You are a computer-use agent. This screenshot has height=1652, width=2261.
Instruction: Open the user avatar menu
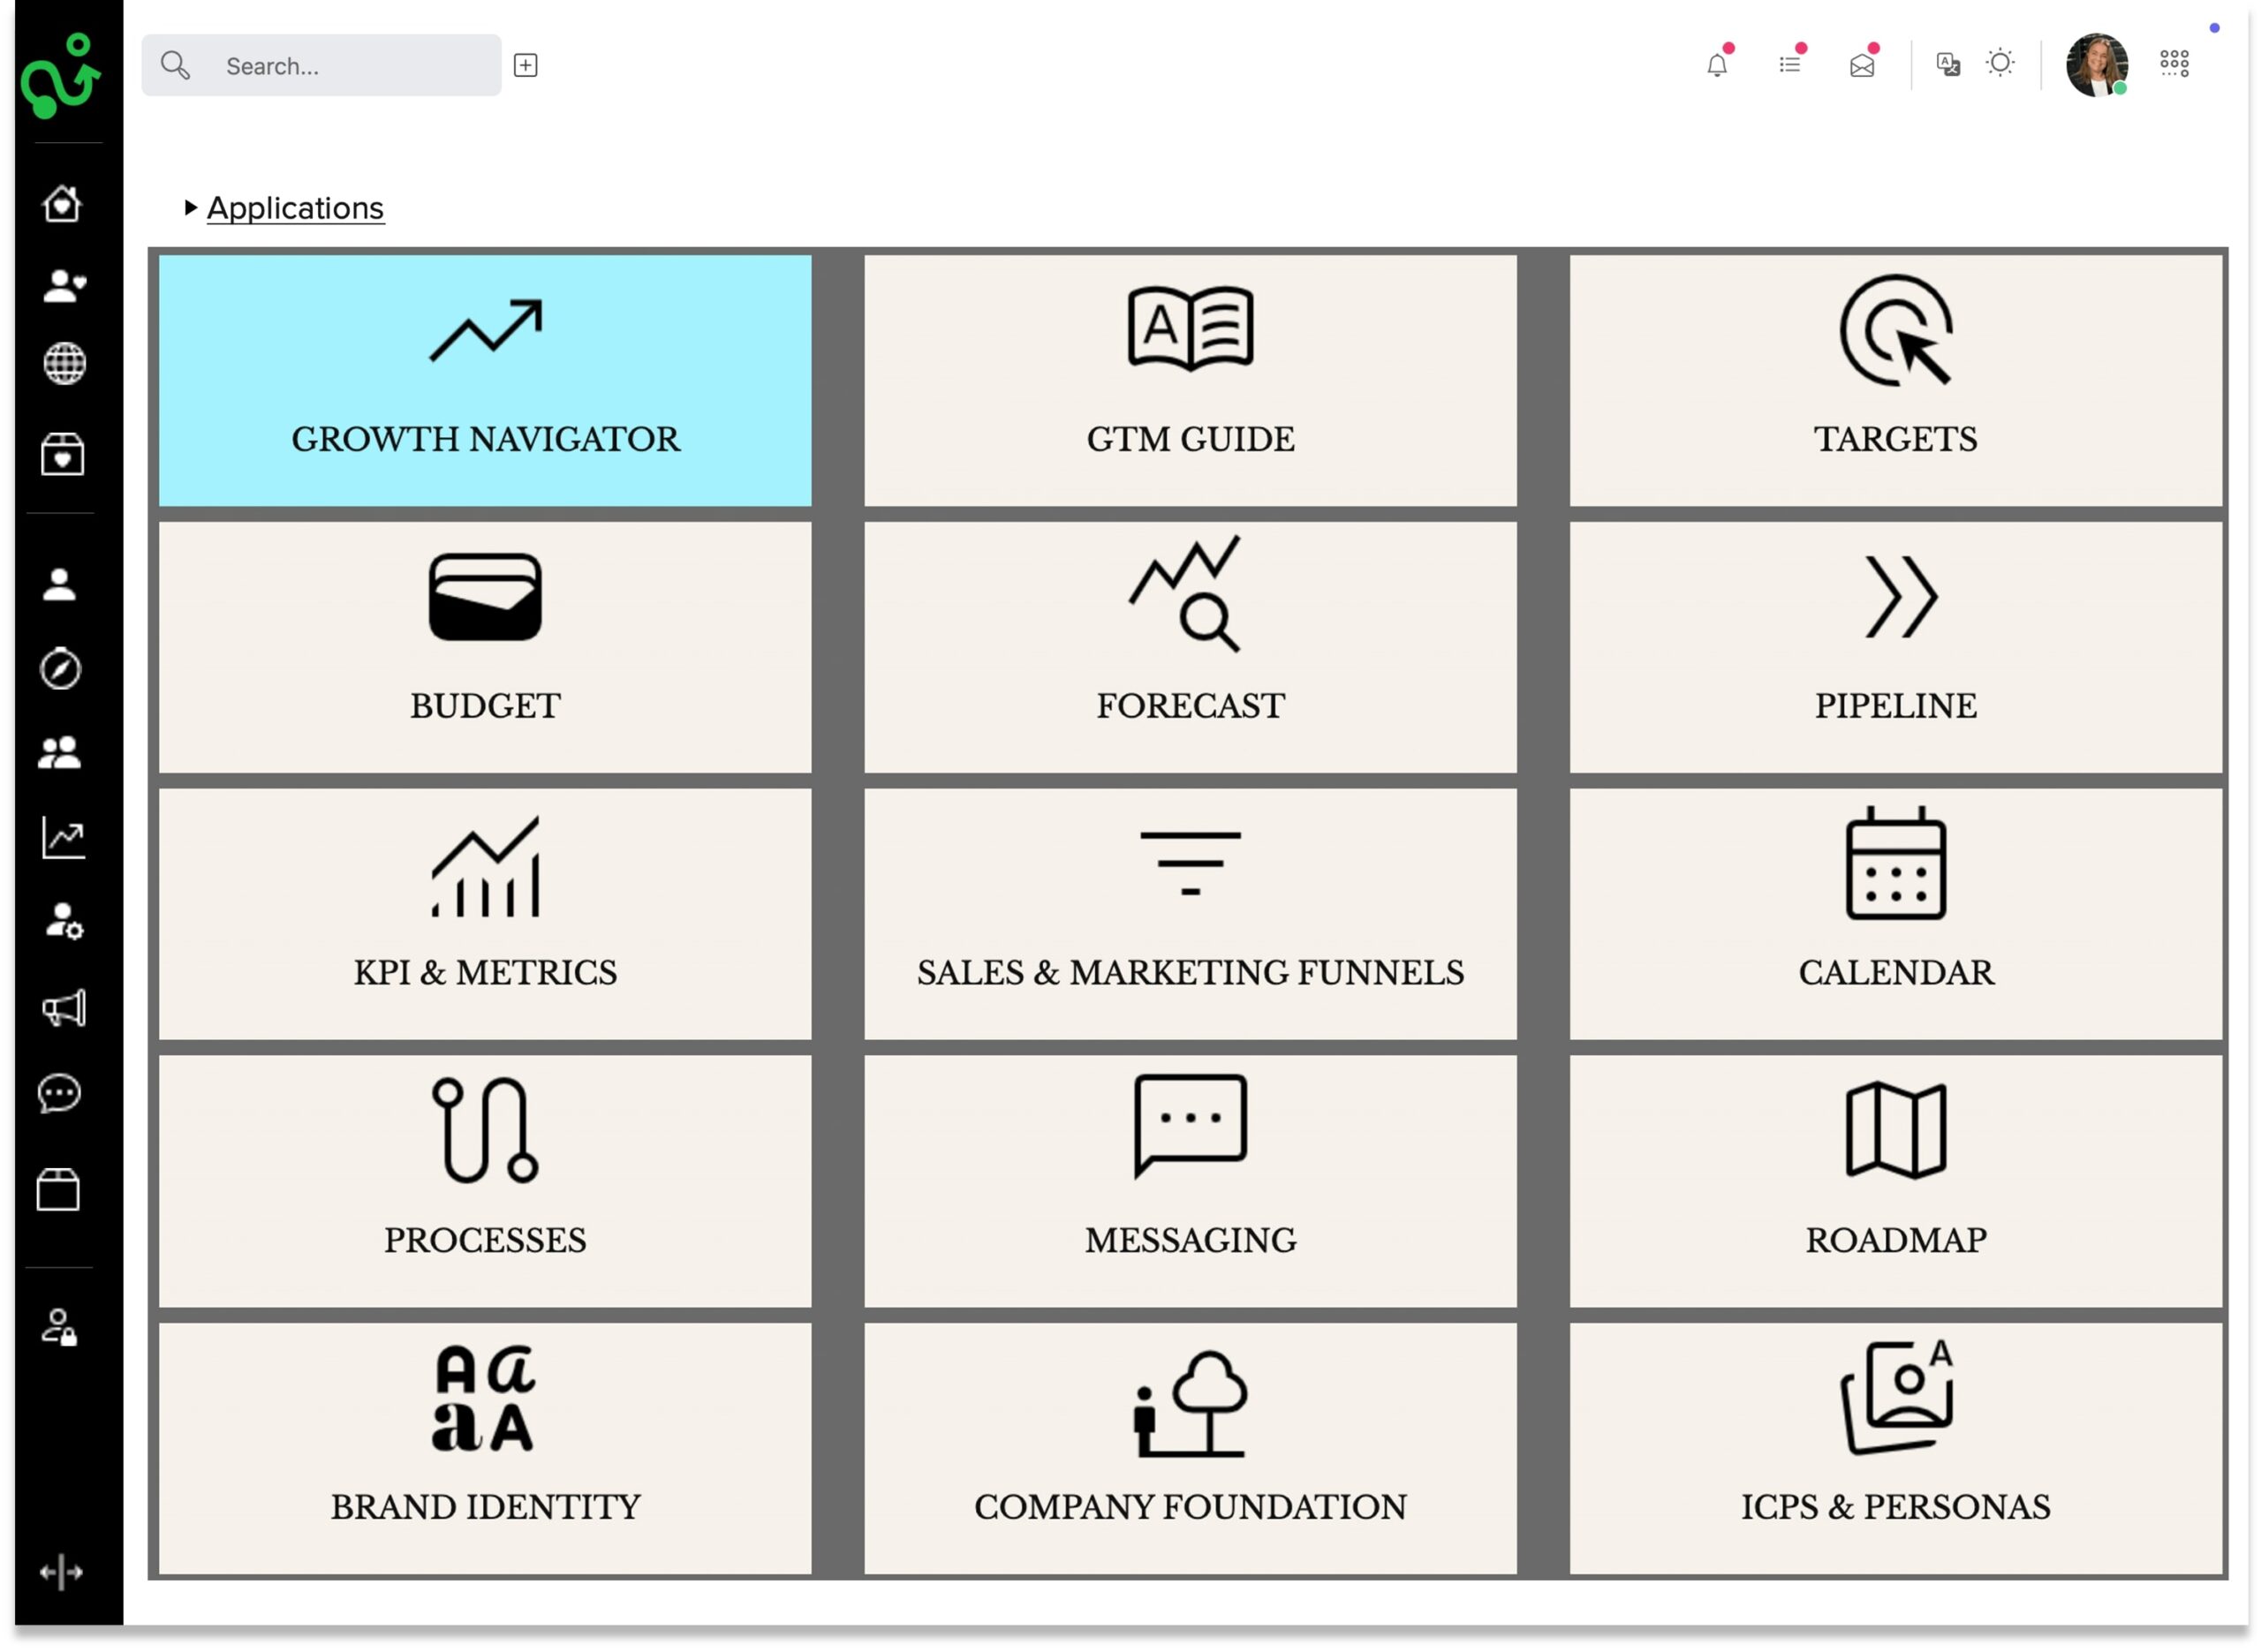pos(2098,65)
